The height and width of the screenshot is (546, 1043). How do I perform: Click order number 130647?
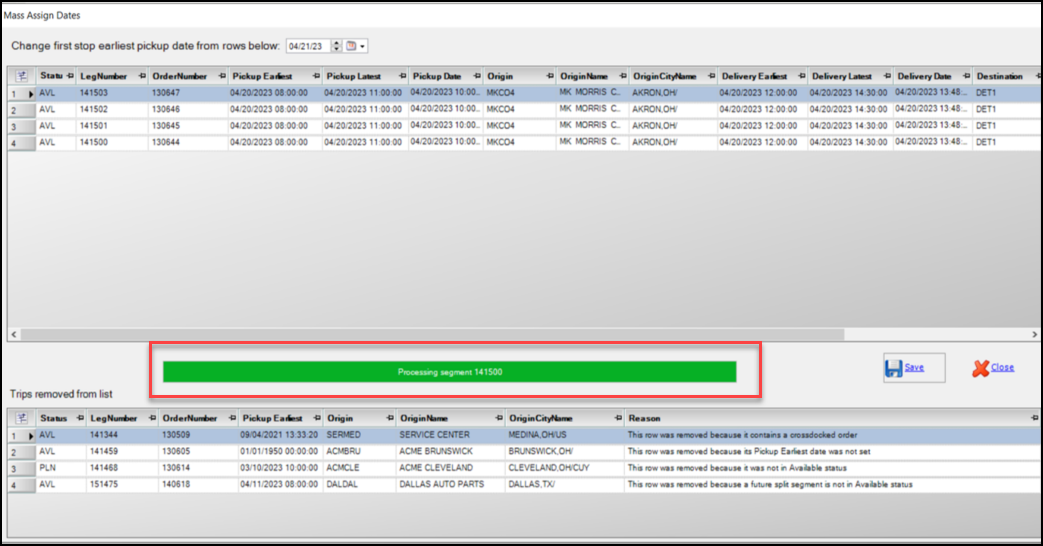pos(188,93)
